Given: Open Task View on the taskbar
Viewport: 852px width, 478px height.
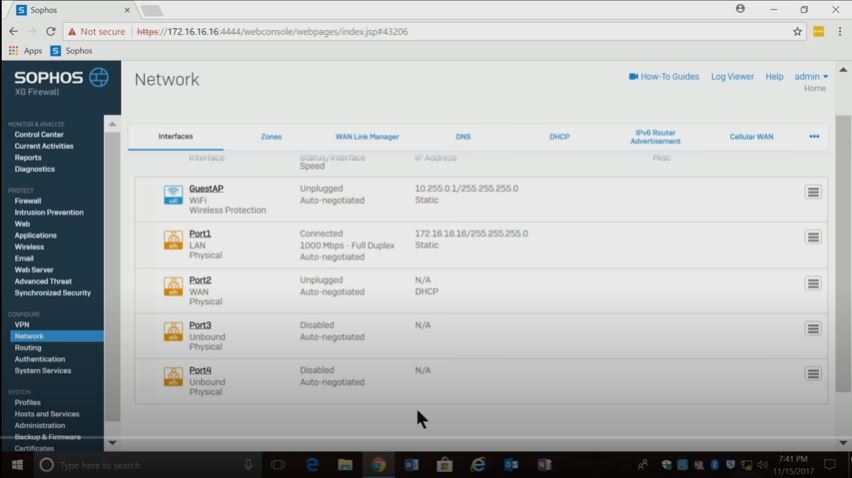Looking at the screenshot, I should 278,465.
